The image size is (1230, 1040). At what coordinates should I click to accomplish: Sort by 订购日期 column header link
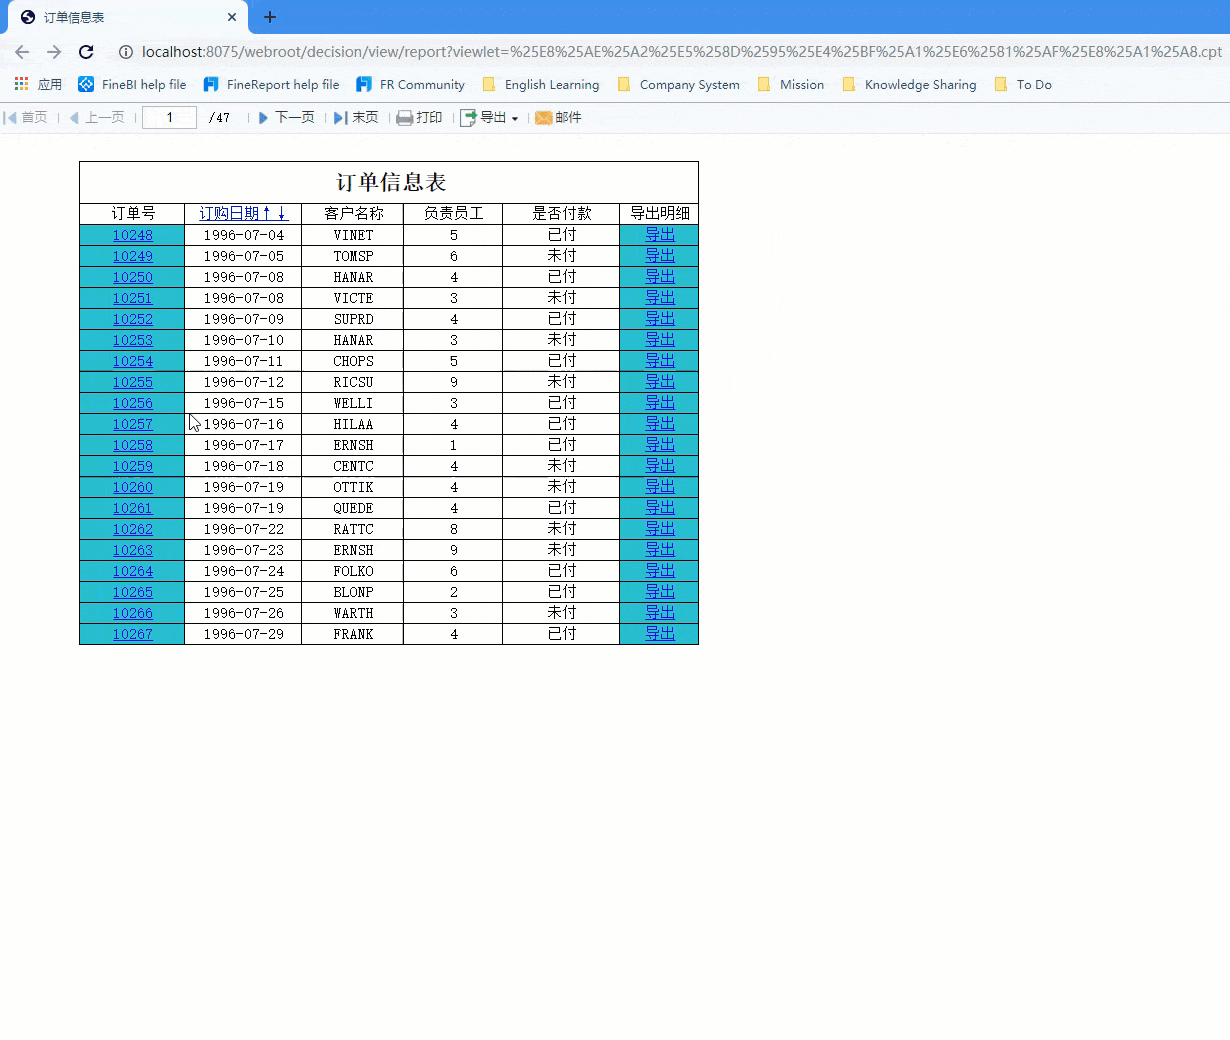click(x=243, y=213)
